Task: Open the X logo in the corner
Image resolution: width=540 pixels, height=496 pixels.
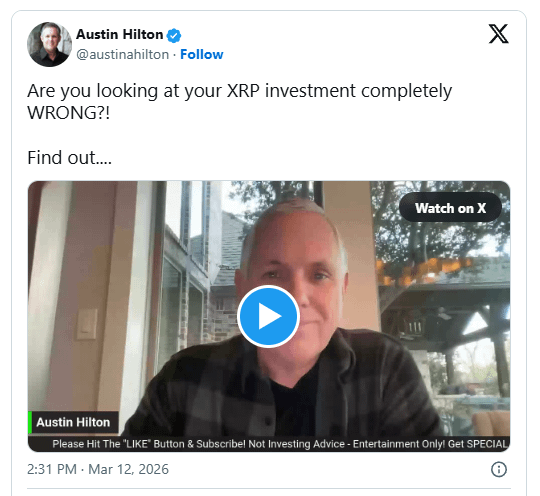Action: click(x=498, y=34)
